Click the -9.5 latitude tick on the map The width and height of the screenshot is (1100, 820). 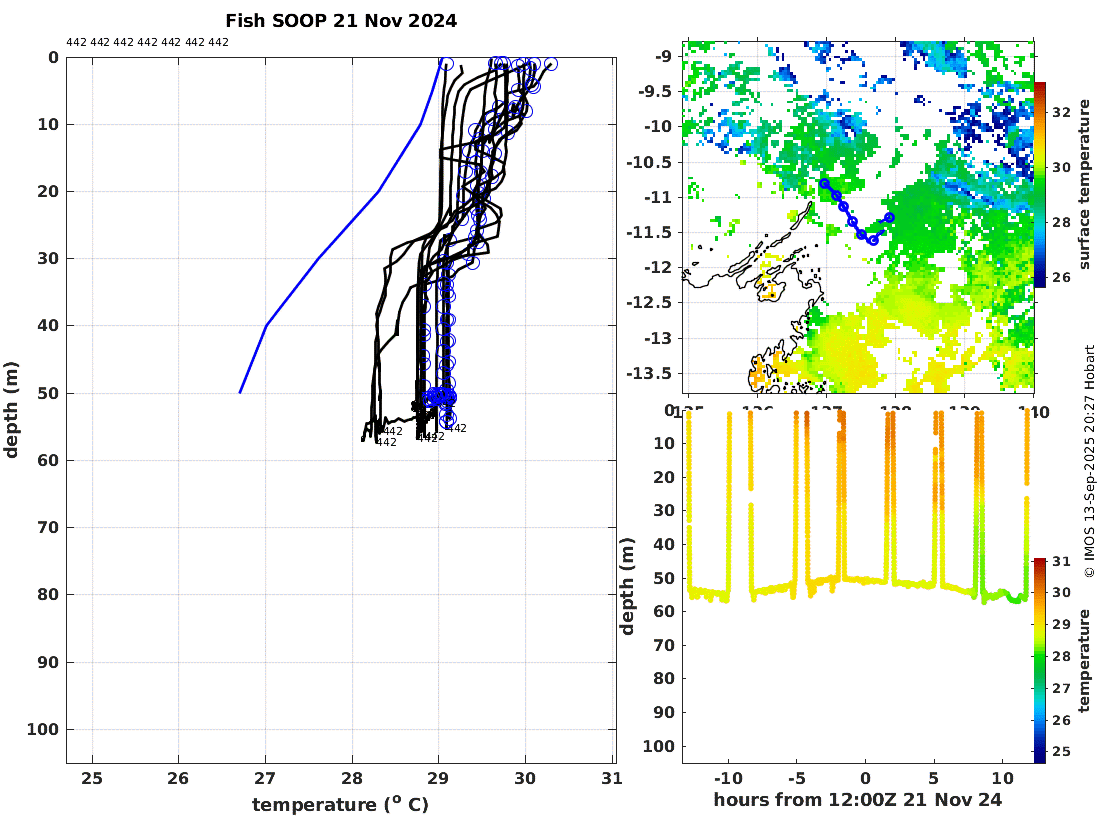(655, 92)
